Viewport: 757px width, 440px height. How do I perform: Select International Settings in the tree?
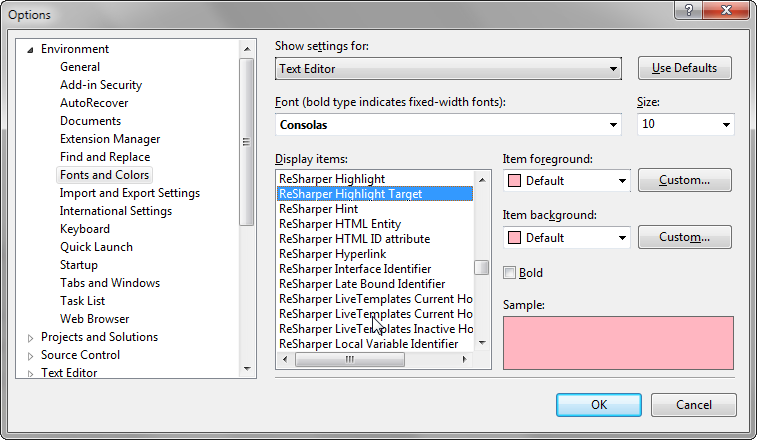coord(116,211)
